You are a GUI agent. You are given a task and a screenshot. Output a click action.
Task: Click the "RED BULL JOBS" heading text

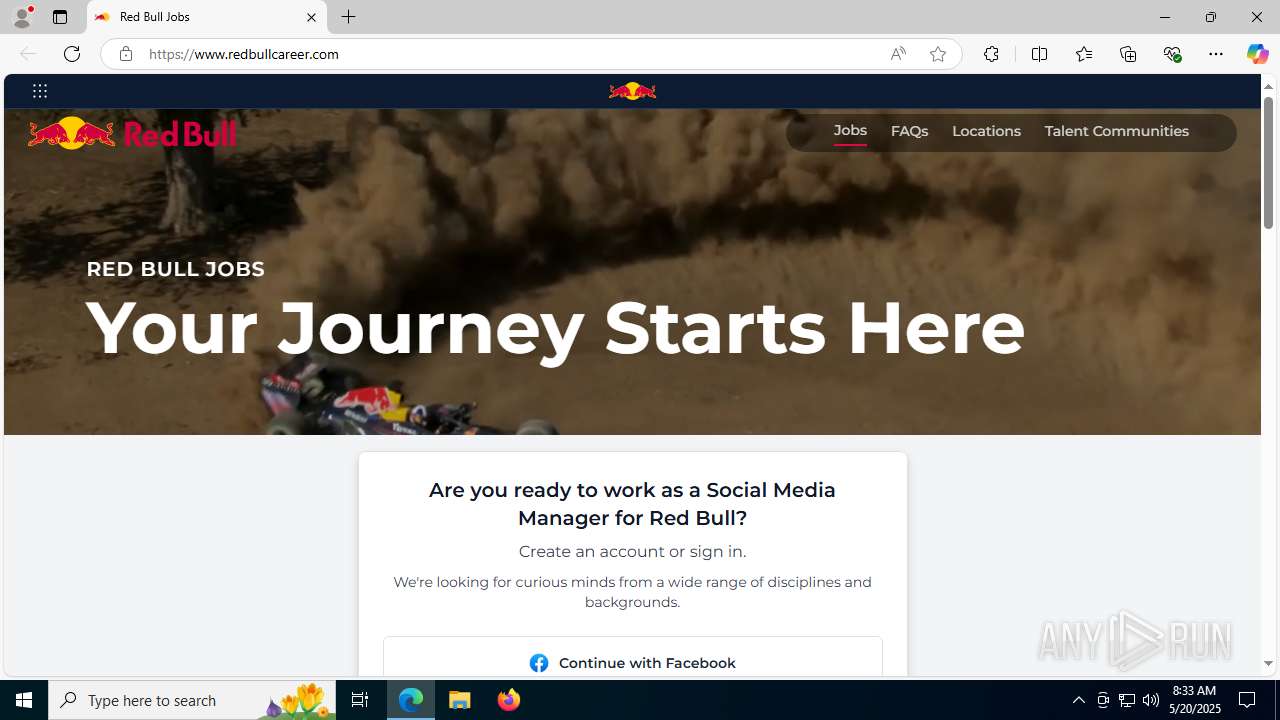pos(175,269)
